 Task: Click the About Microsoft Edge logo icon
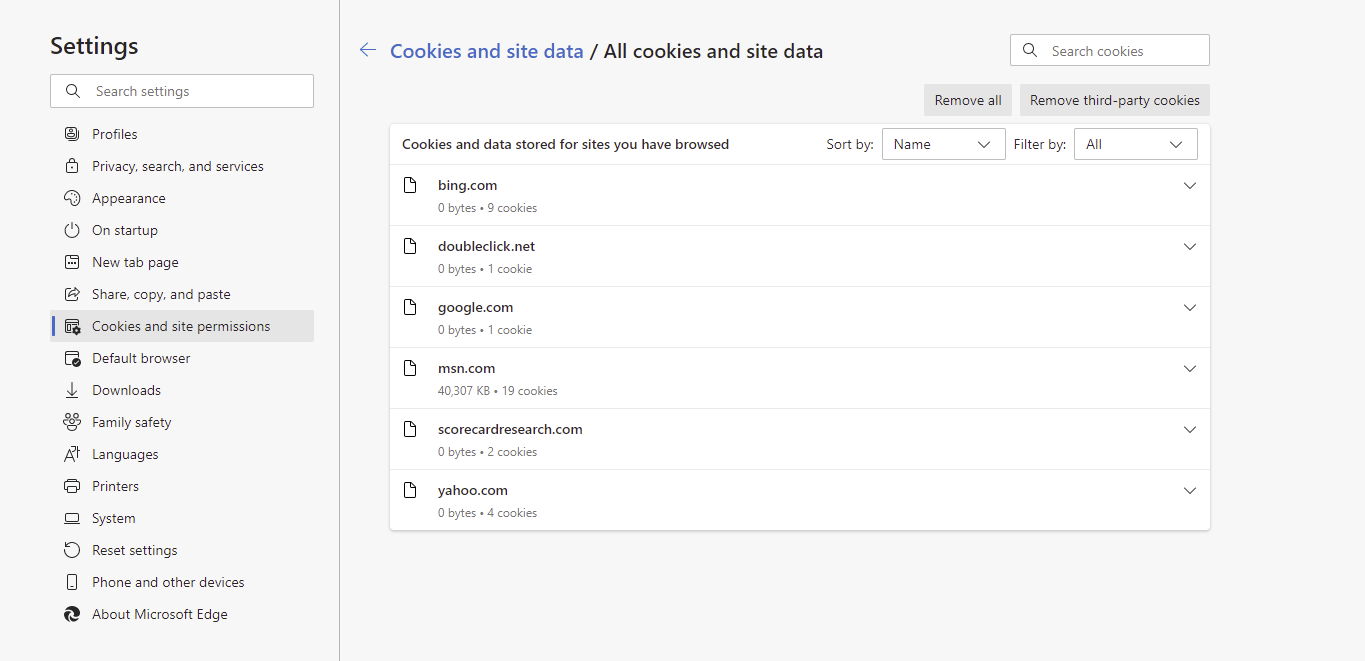pos(72,614)
